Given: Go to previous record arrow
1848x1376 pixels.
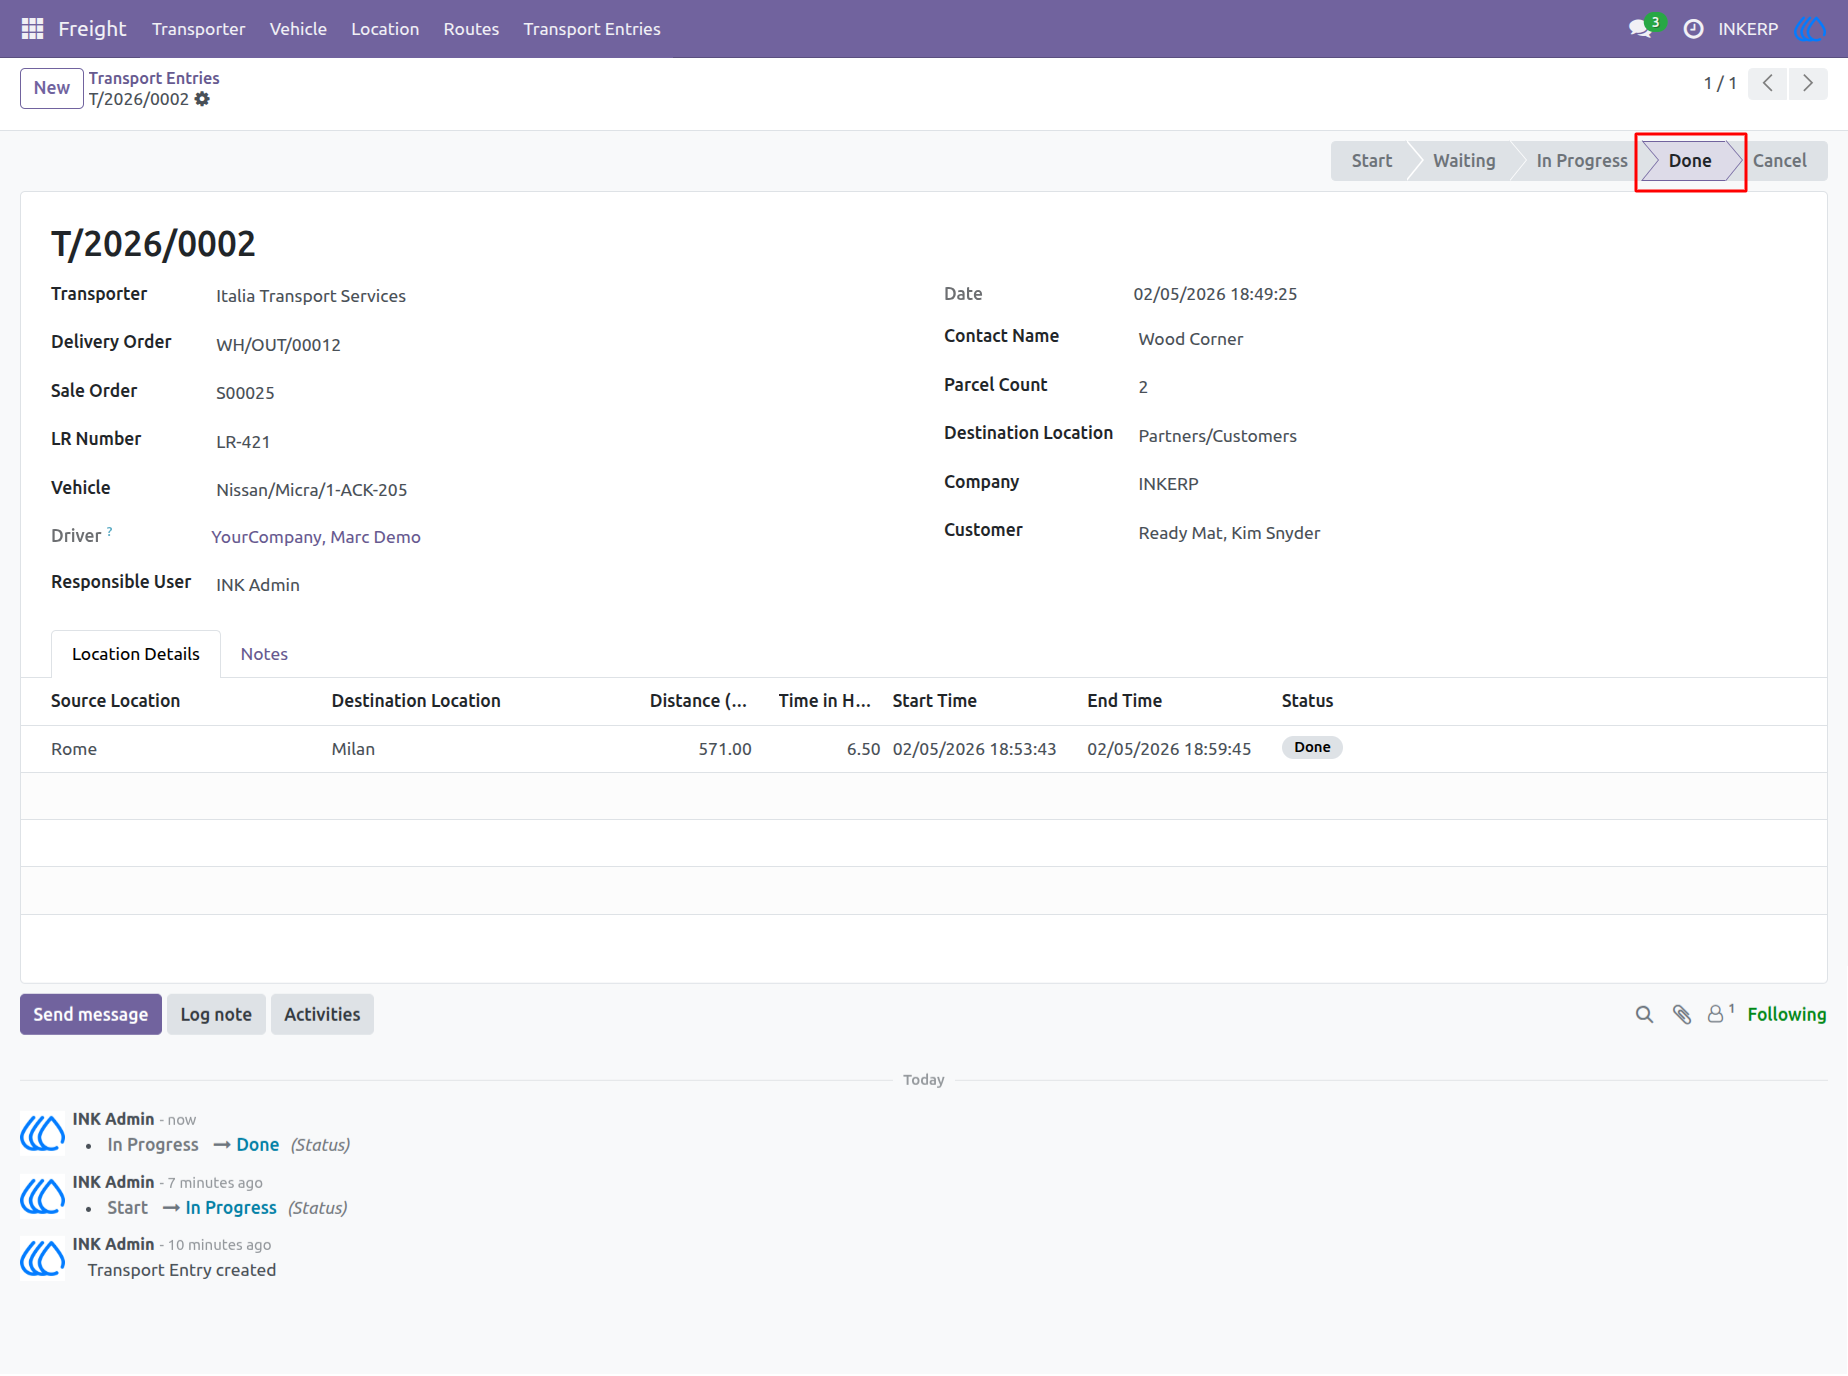Looking at the screenshot, I should tap(1768, 83).
